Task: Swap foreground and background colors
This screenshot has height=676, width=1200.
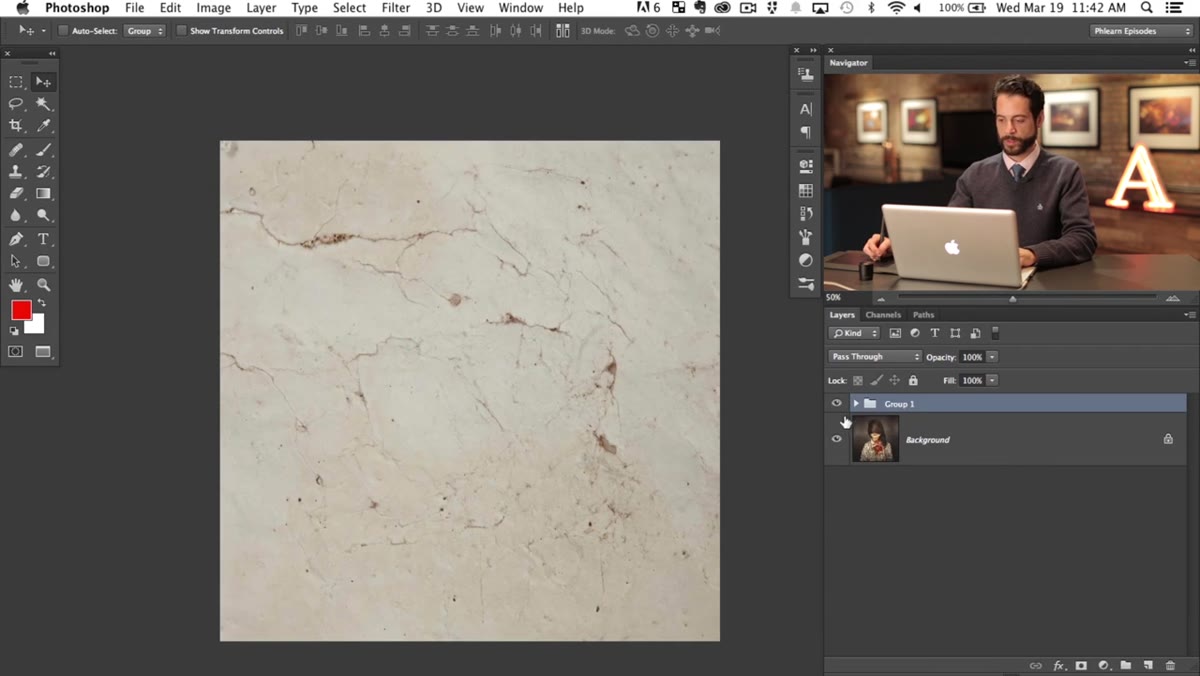Action: (41, 304)
